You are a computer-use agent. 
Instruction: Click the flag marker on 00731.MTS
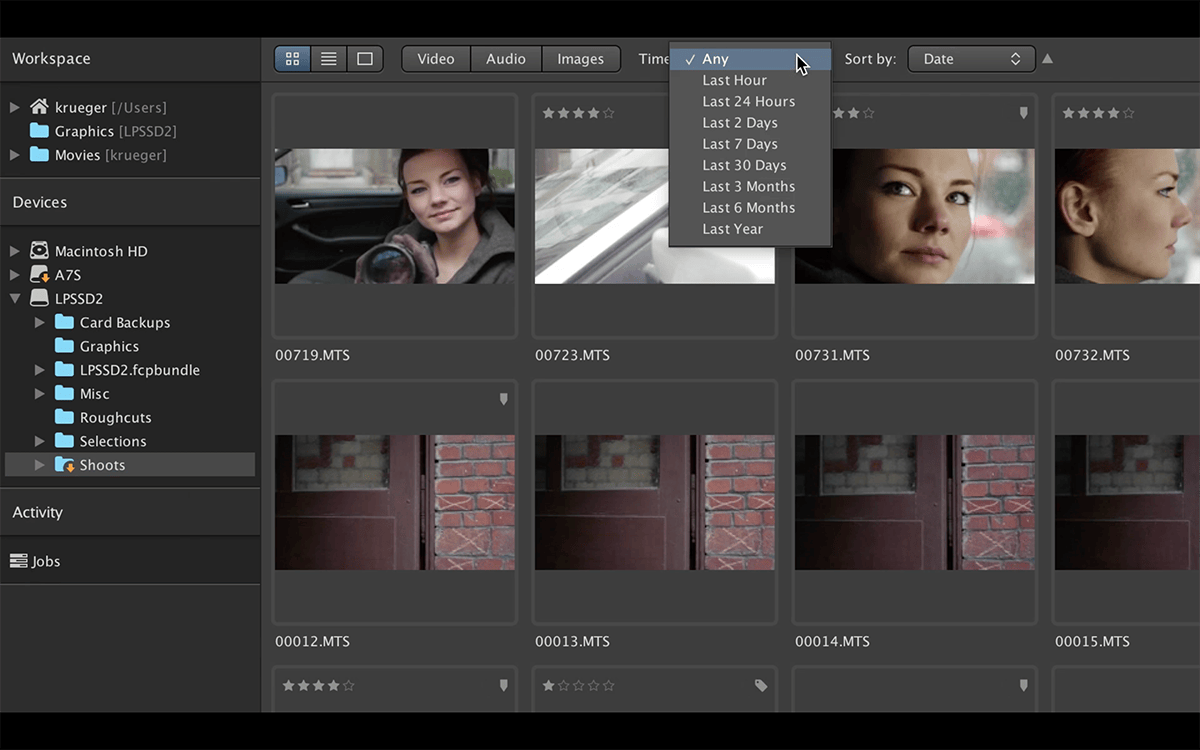point(1023,114)
